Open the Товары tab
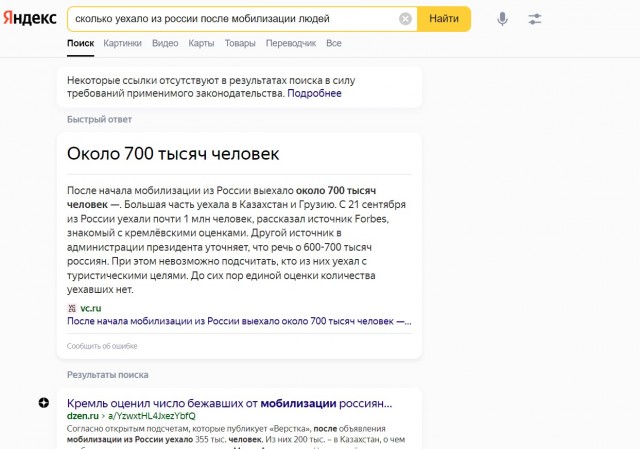Viewport: 640px width, 449px height. pos(240,43)
